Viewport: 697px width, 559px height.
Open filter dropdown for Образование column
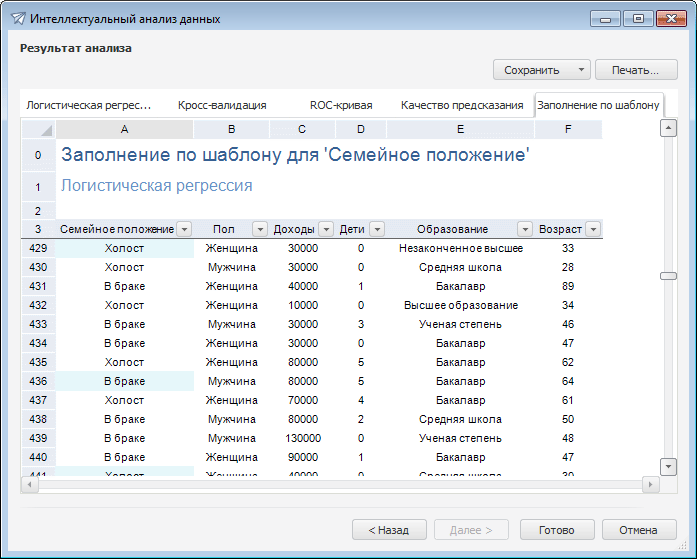(x=525, y=229)
